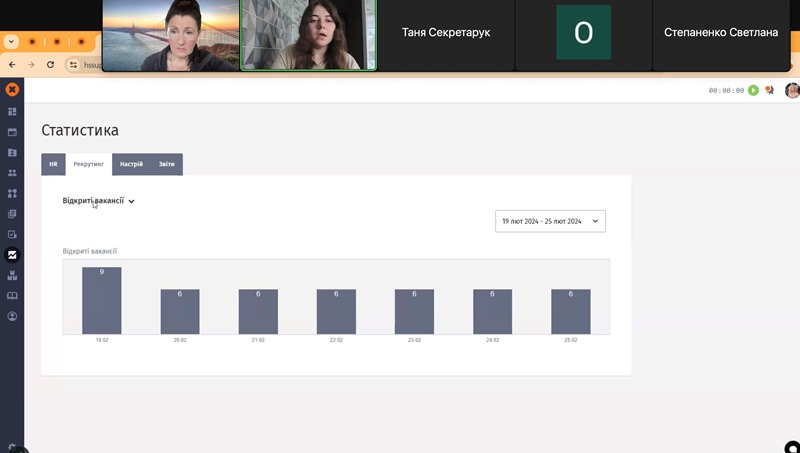Image resolution: width=800 pixels, height=453 pixels.
Task: Open the contact folder icon in sidebar
Action: click(12, 153)
